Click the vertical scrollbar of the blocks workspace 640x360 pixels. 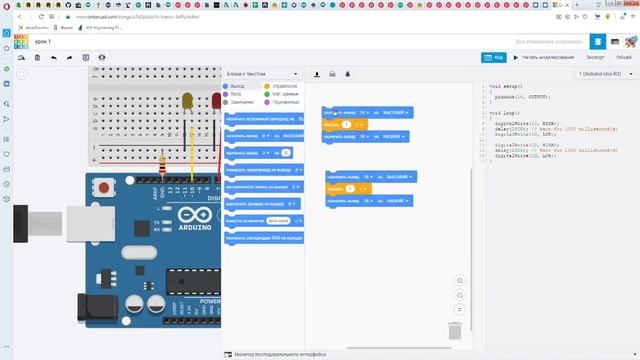click(471, 249)
